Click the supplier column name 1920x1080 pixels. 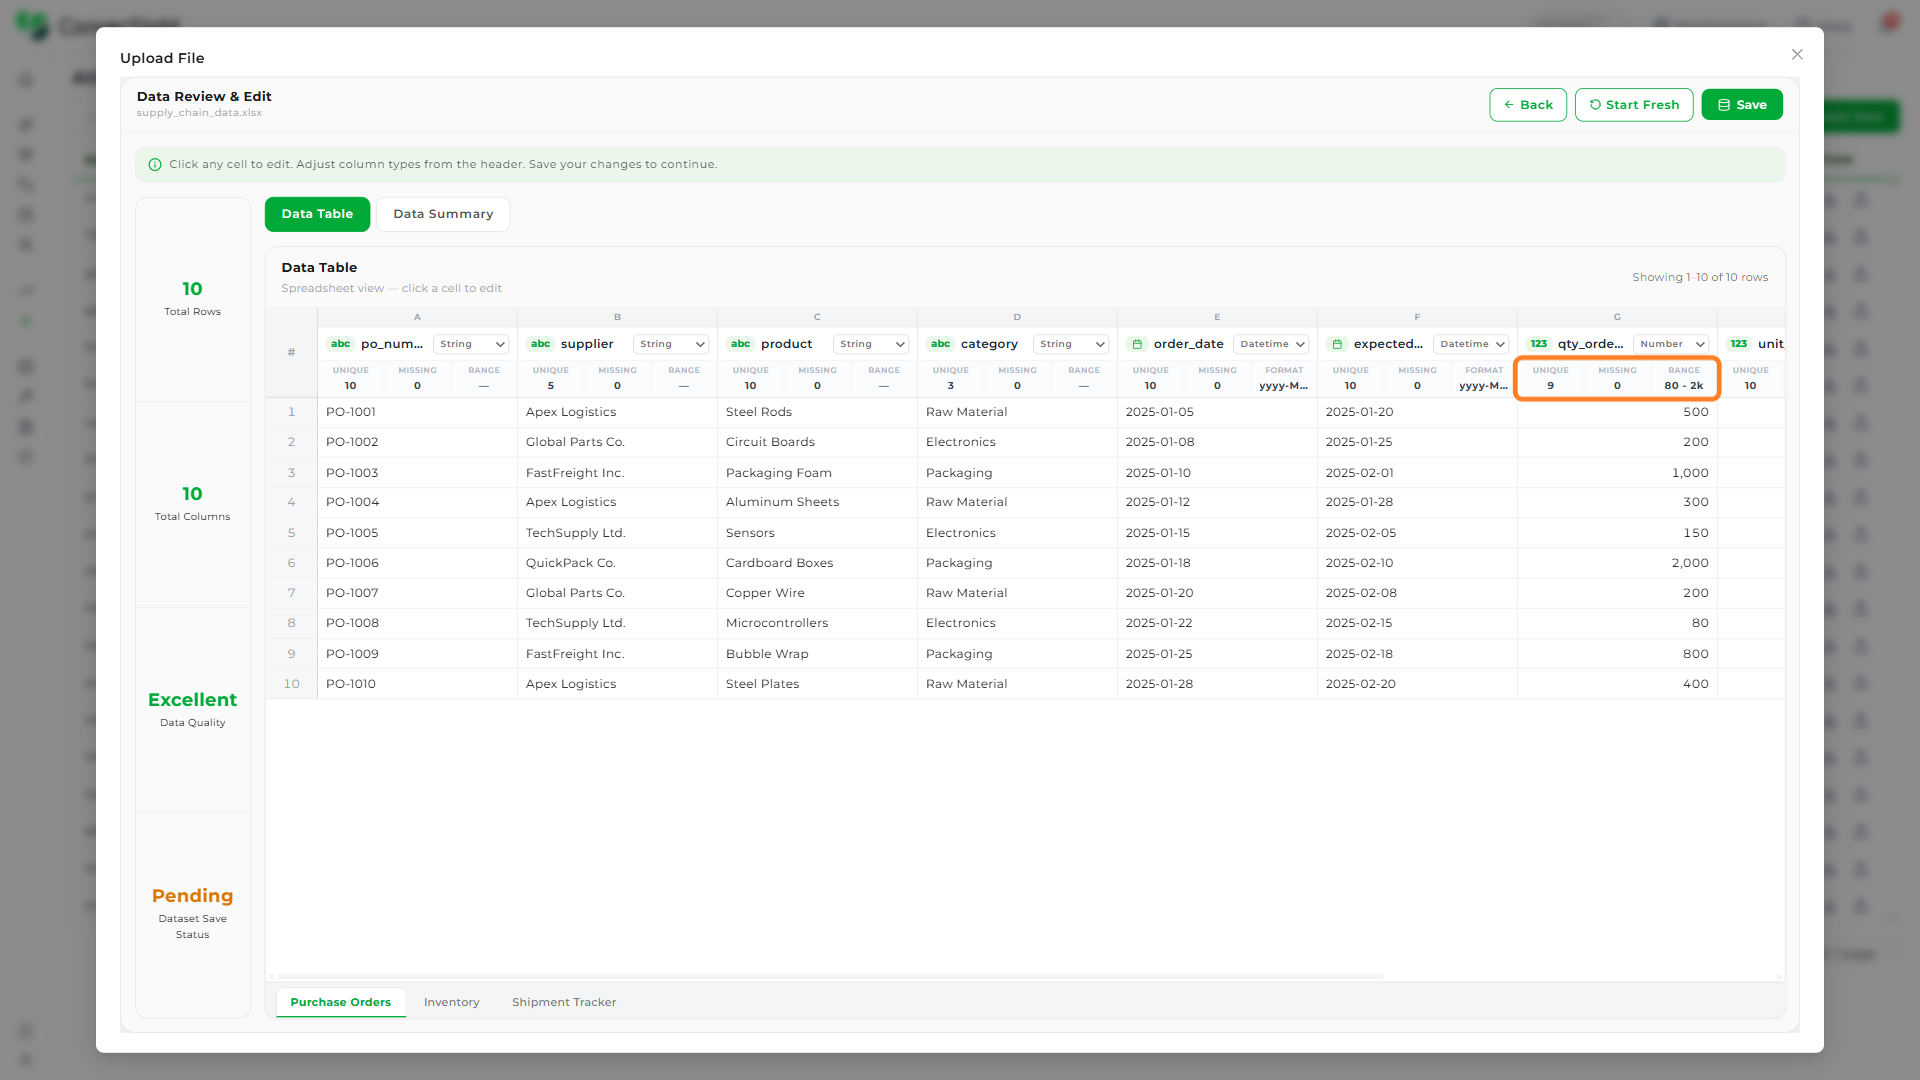(587, 344)
